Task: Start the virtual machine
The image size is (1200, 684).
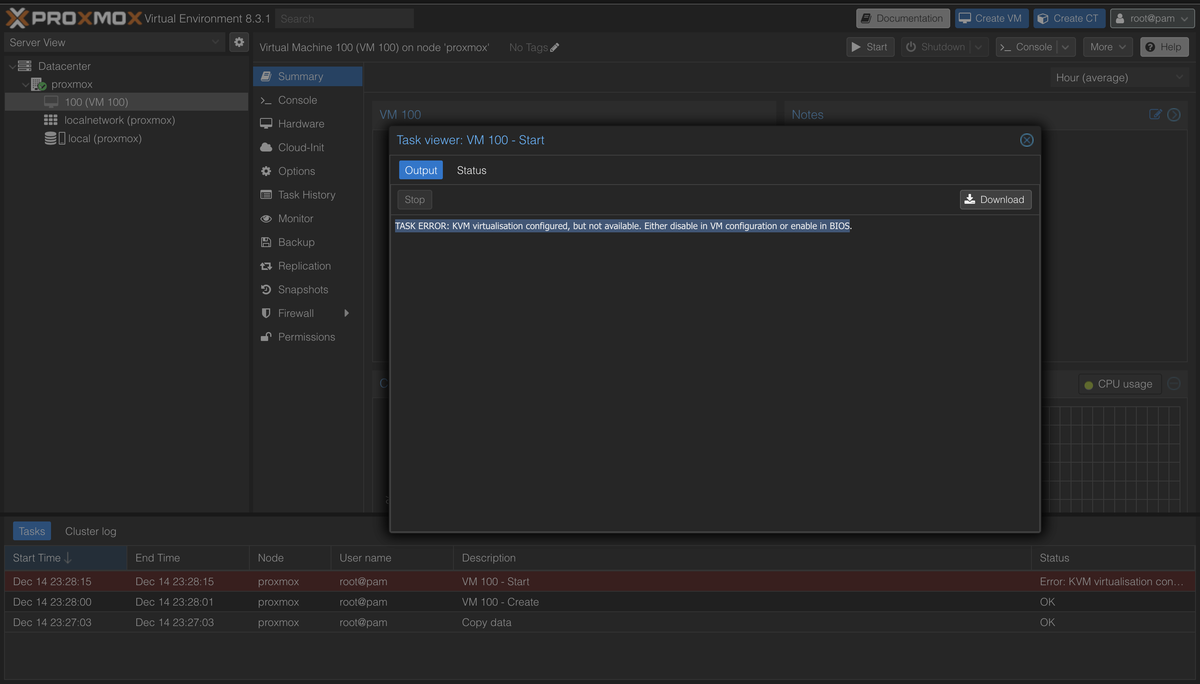Action: coord(870,47)
